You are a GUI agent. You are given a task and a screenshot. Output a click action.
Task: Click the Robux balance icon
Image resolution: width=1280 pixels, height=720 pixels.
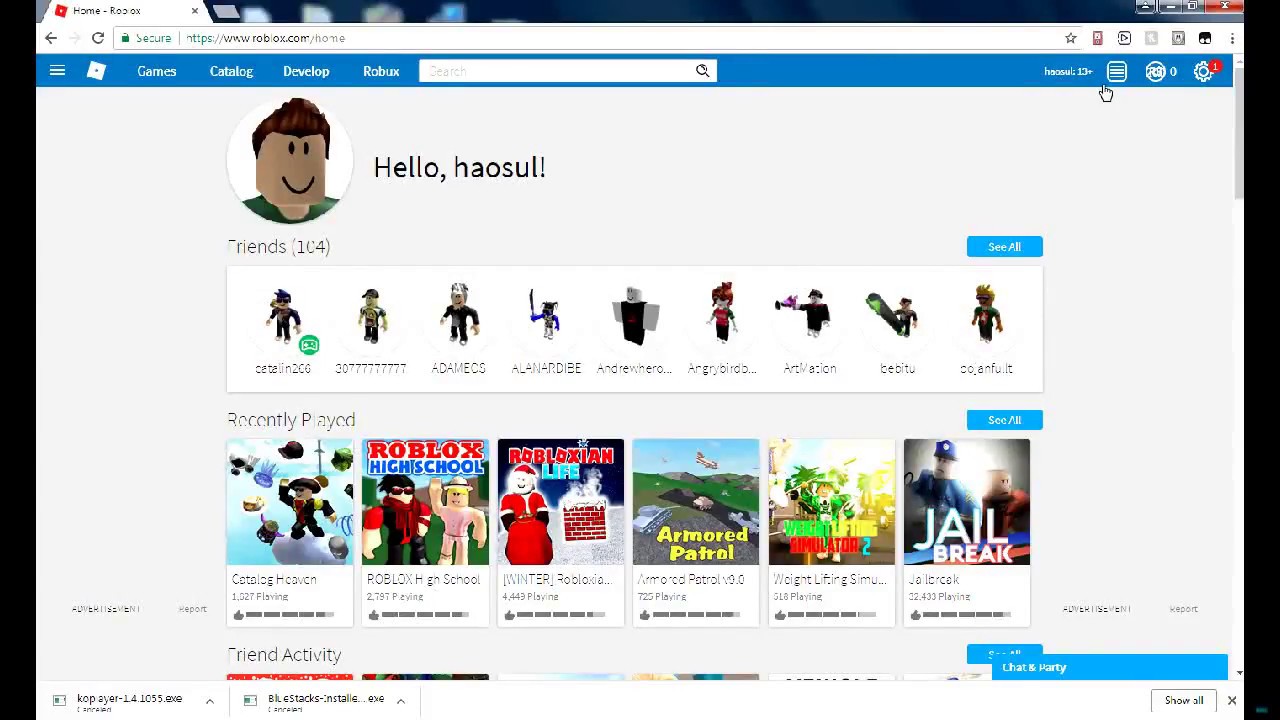[x=1155, y=71]
